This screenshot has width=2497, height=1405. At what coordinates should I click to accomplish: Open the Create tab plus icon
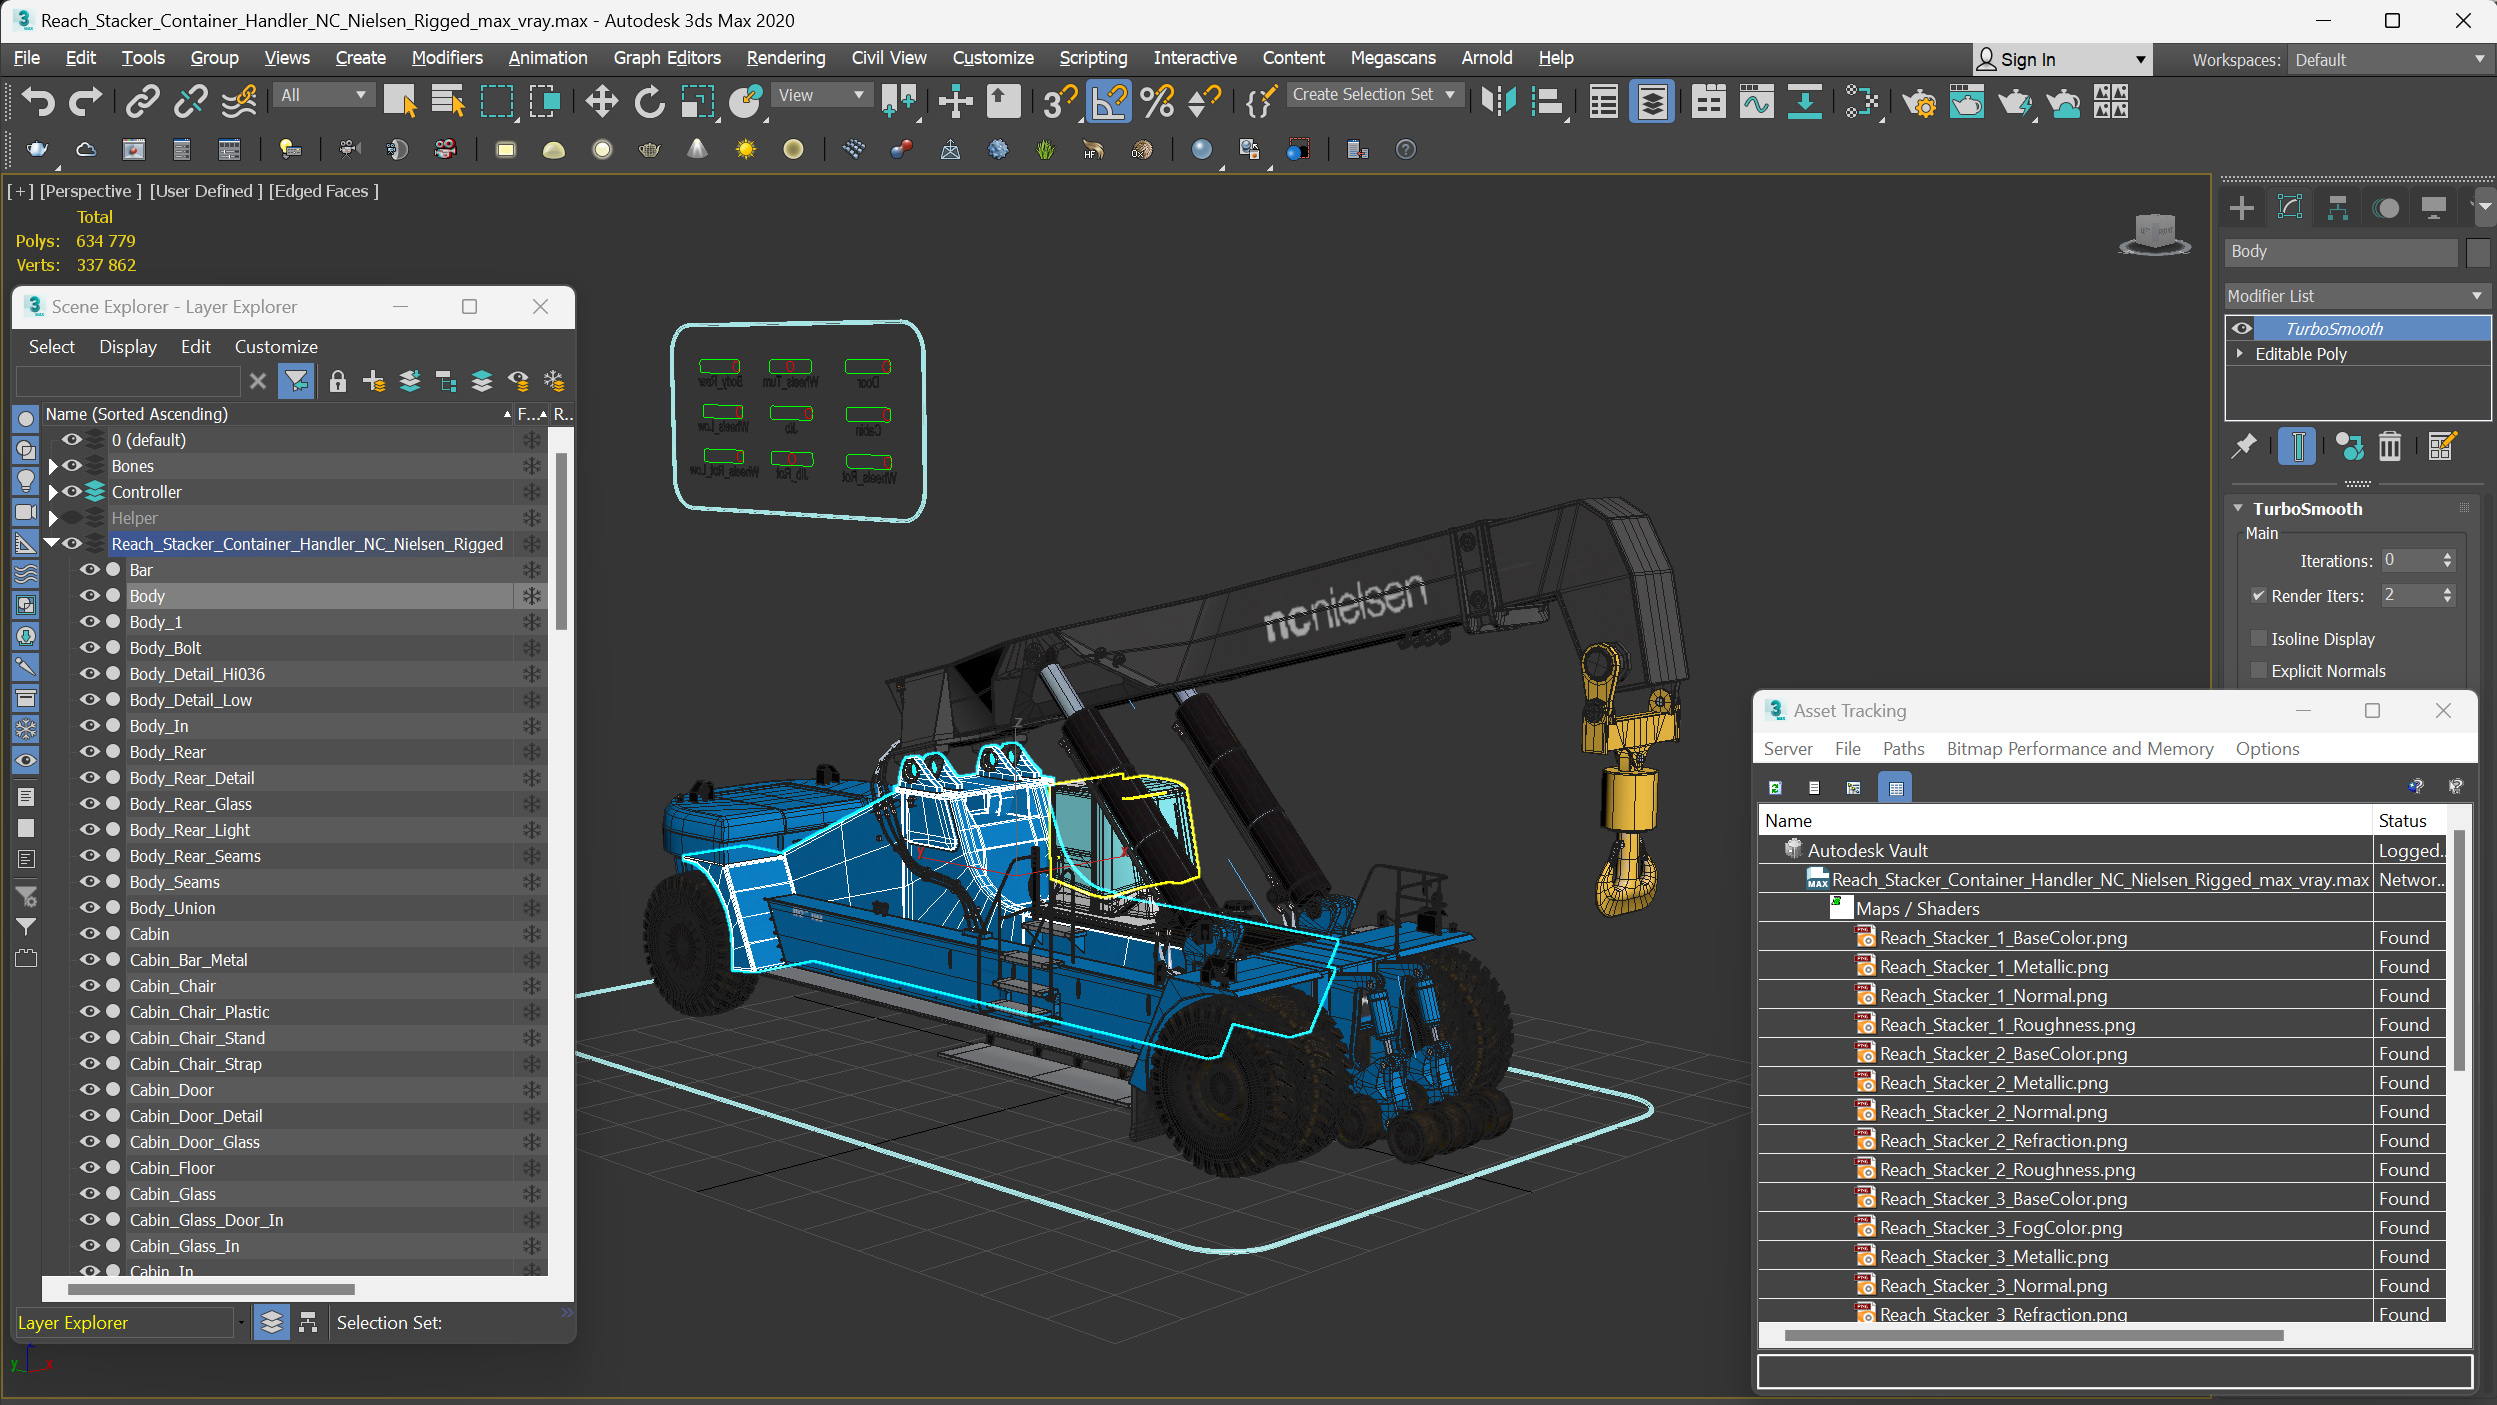click(x=2242, y=208)
